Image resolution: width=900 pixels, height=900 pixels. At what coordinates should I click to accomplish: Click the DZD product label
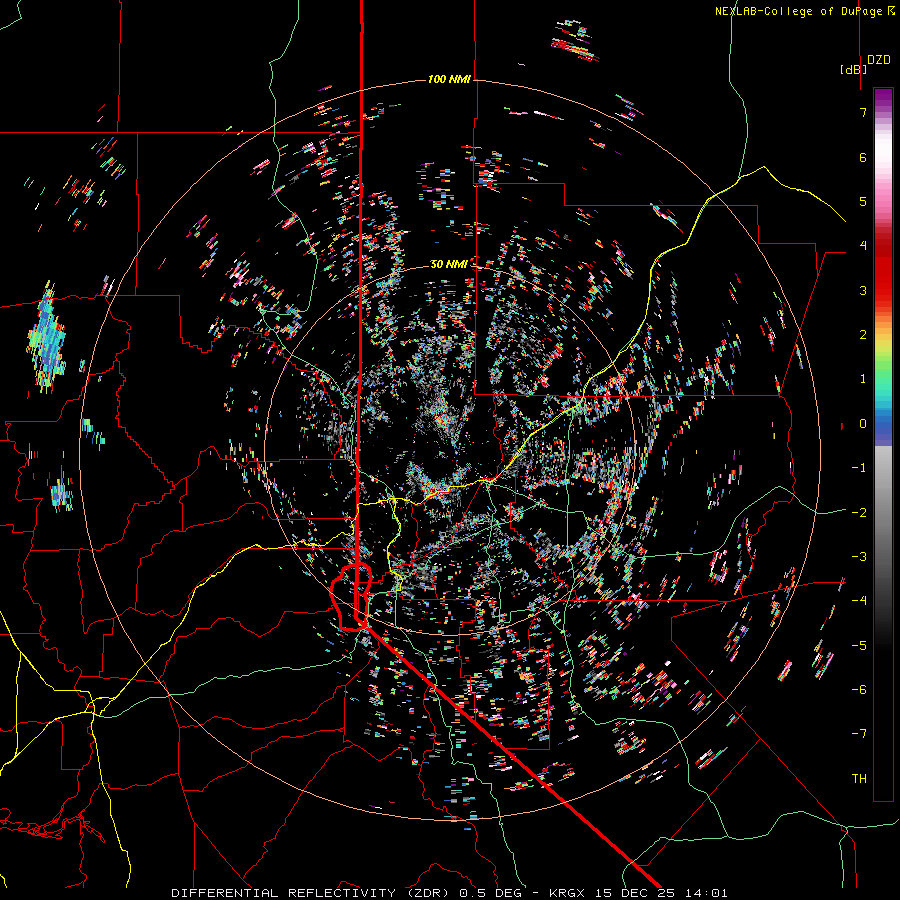[x=879, y=60]
